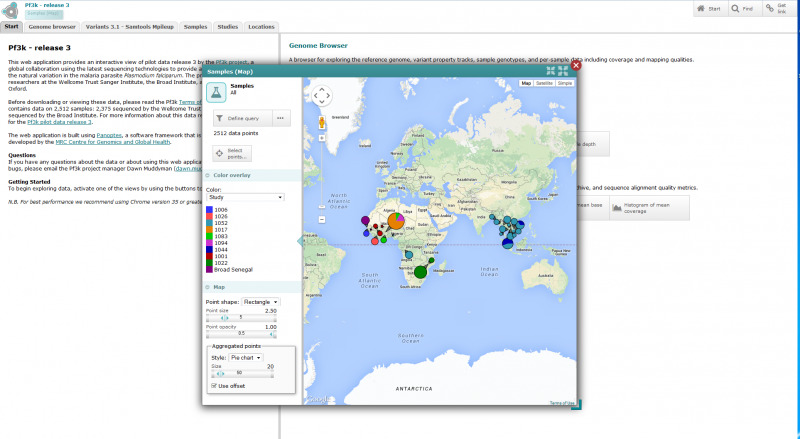Open the MRC Centre for Genomics link
The height and width of the screenshot is (439, 800).
point(113,142)
